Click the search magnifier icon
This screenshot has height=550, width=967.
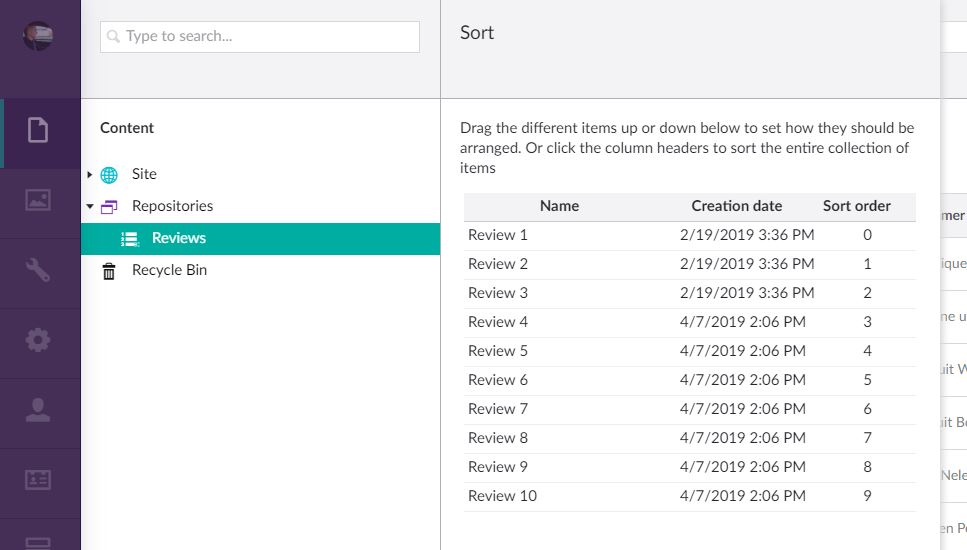coord(113,36)
